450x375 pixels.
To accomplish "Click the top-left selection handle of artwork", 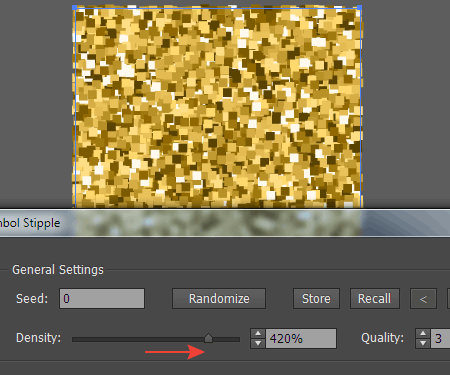I will [75, 7].
